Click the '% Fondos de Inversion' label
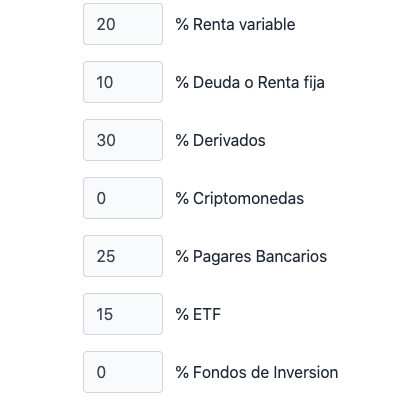405x398 pixels. coord(257,372)
